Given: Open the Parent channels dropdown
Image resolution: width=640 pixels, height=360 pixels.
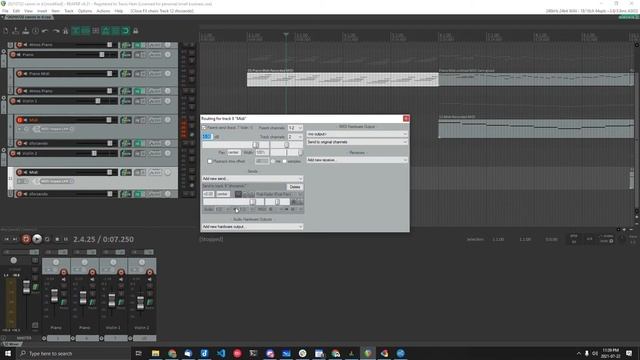Looking at the screenshot, I should click(x=295, y=128).
